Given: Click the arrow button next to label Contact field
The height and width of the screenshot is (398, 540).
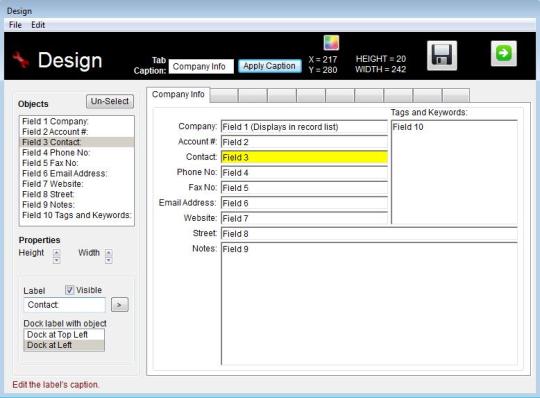Looking at the screenshot, I should pos(120,305).
